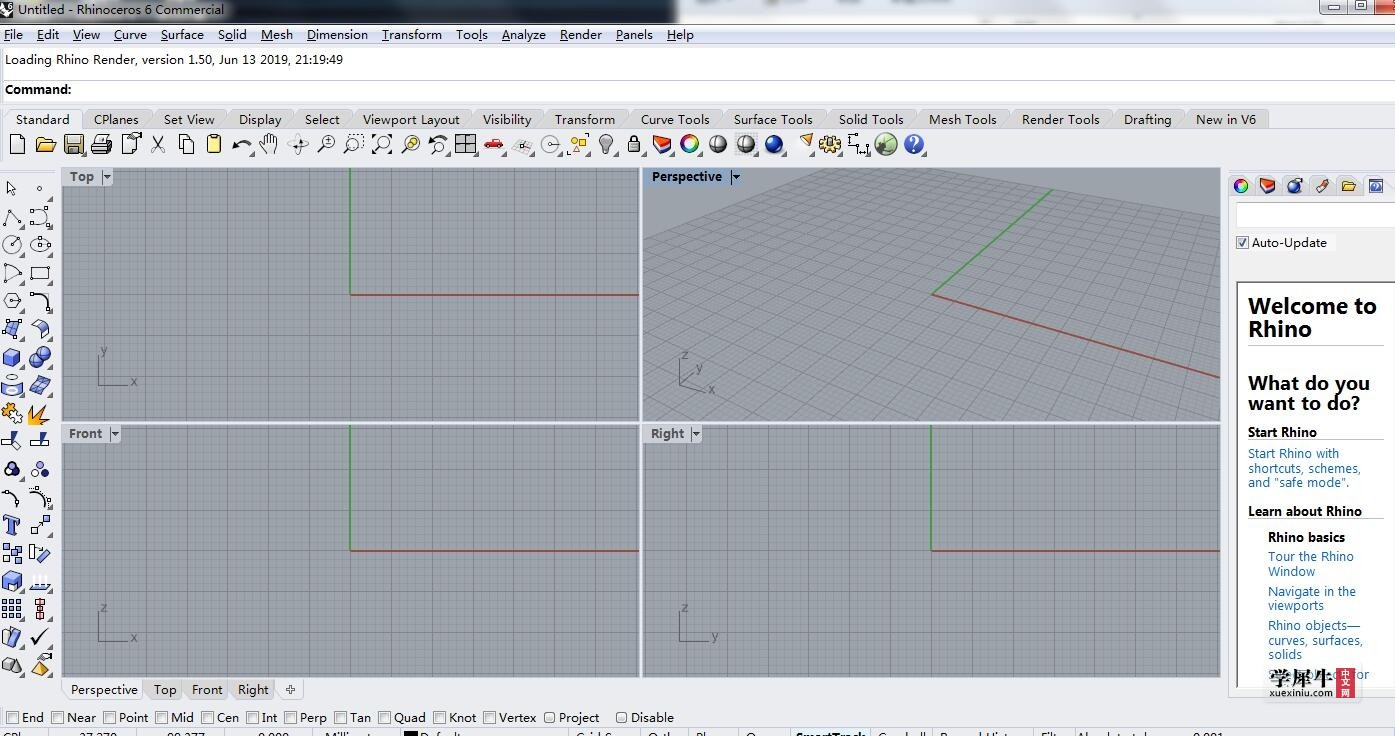Enable the Point osnap checkbox

click(108, 717)
